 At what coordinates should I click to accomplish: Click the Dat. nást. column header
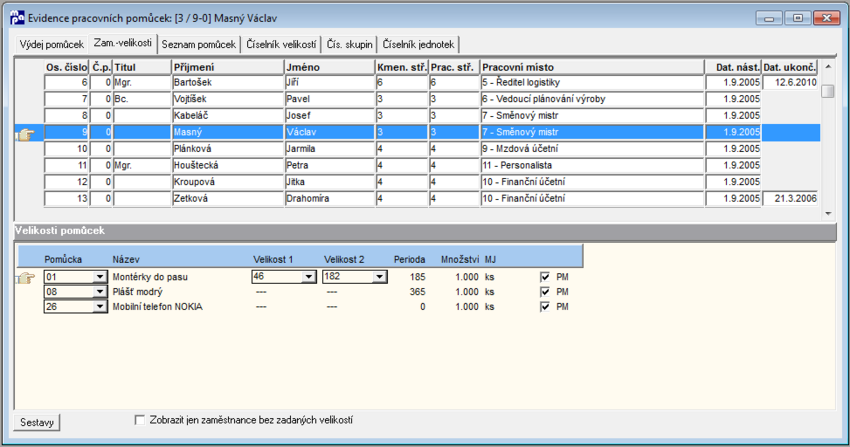(734, 67)
